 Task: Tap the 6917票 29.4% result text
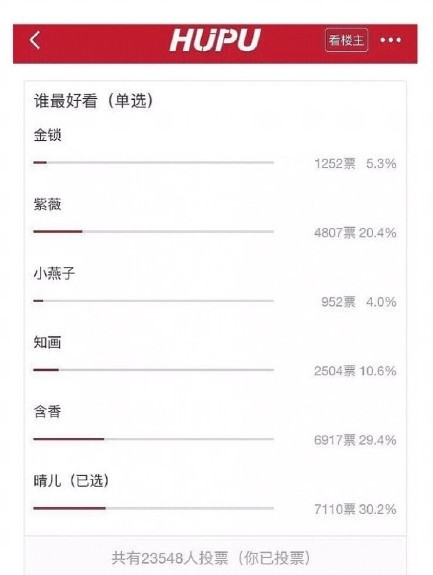click(355, 440)
